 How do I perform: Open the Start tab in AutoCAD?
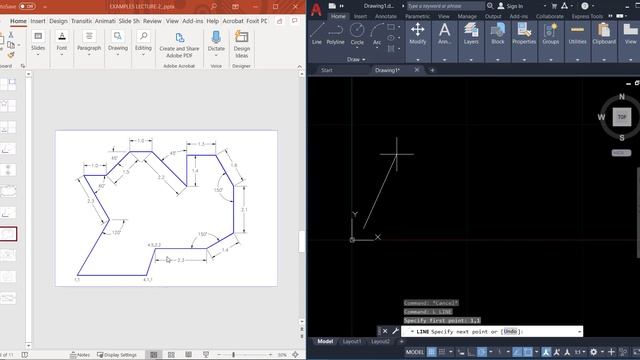coord(327,70)
